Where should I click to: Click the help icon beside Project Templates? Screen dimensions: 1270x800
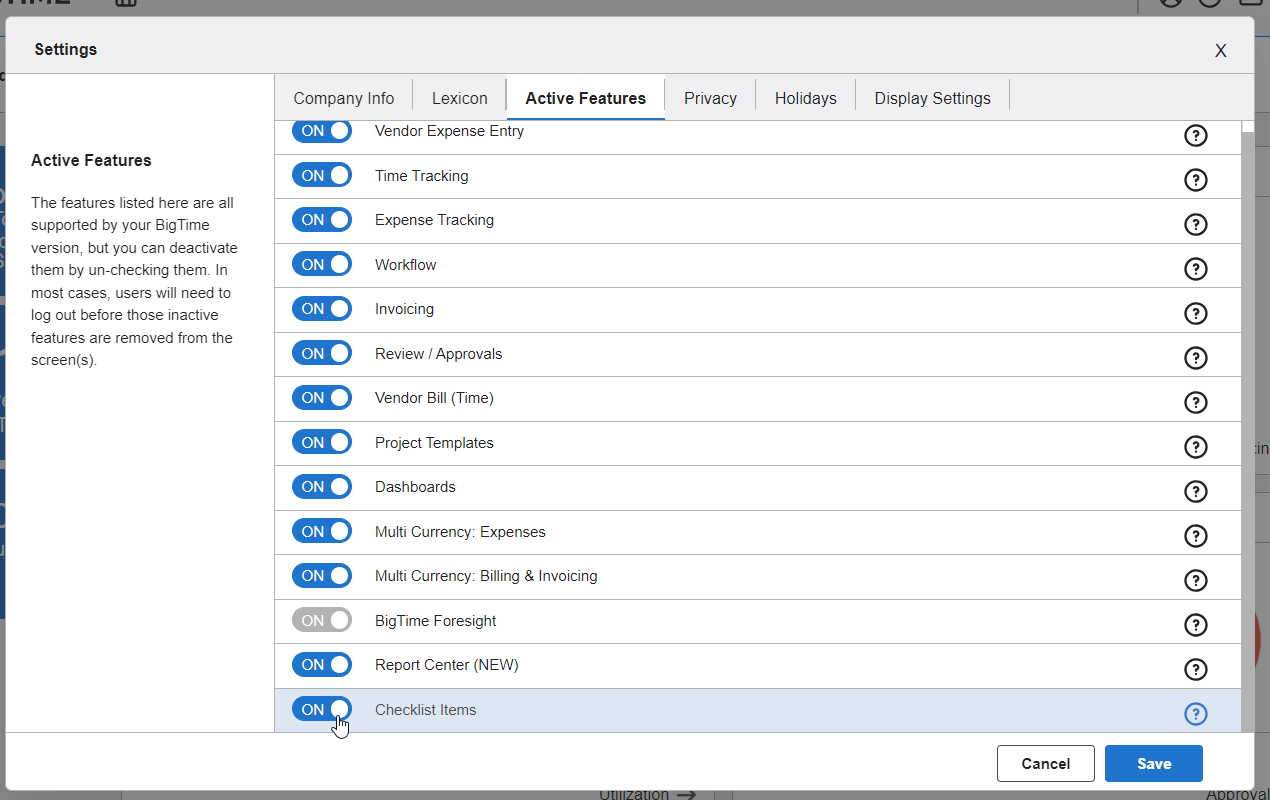[1196, 447]
